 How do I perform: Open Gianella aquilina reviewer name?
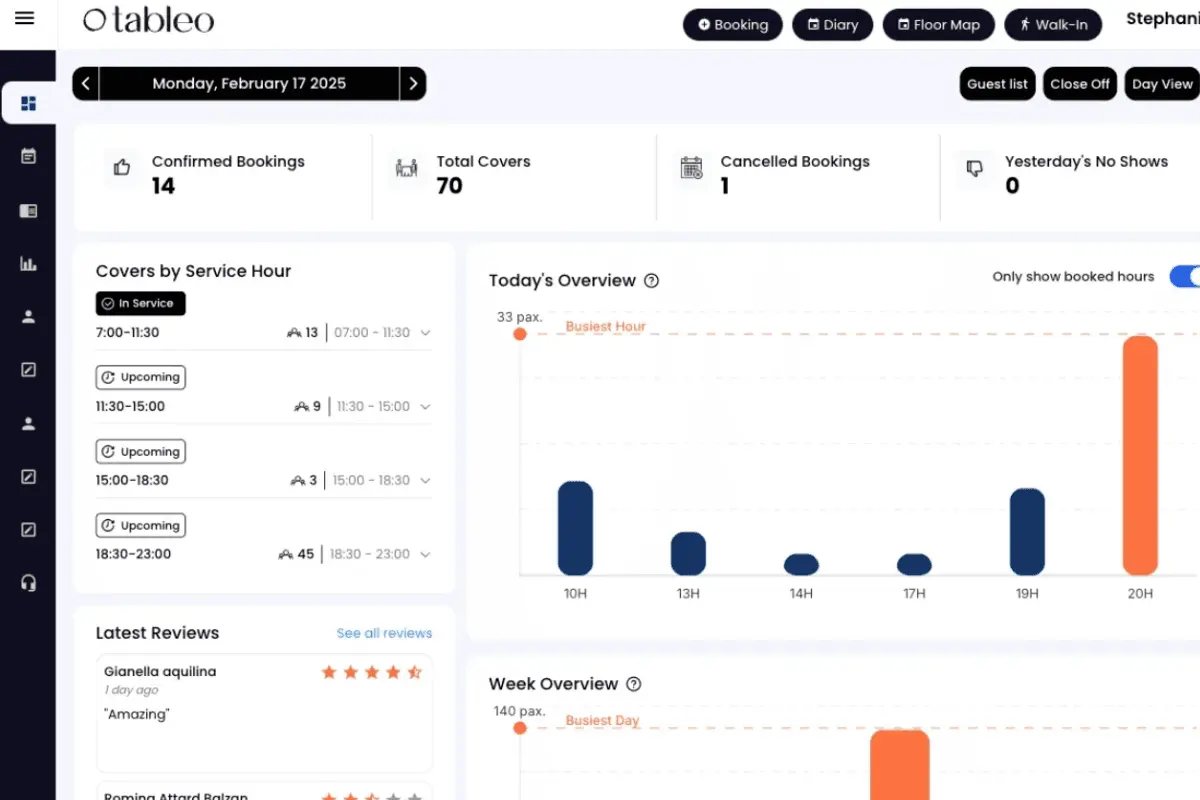pyautogui.click(x=160, y=672)
